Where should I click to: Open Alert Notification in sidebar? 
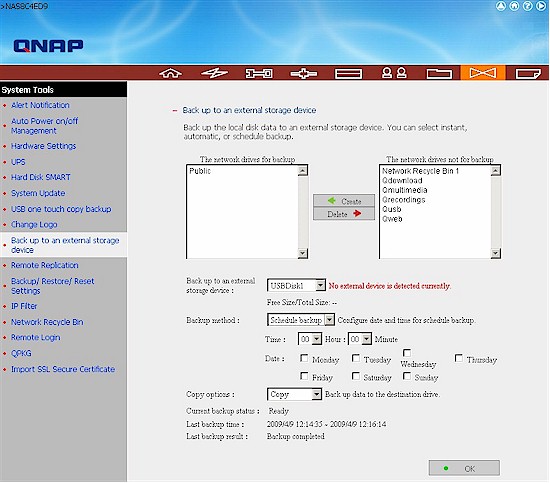40,105
